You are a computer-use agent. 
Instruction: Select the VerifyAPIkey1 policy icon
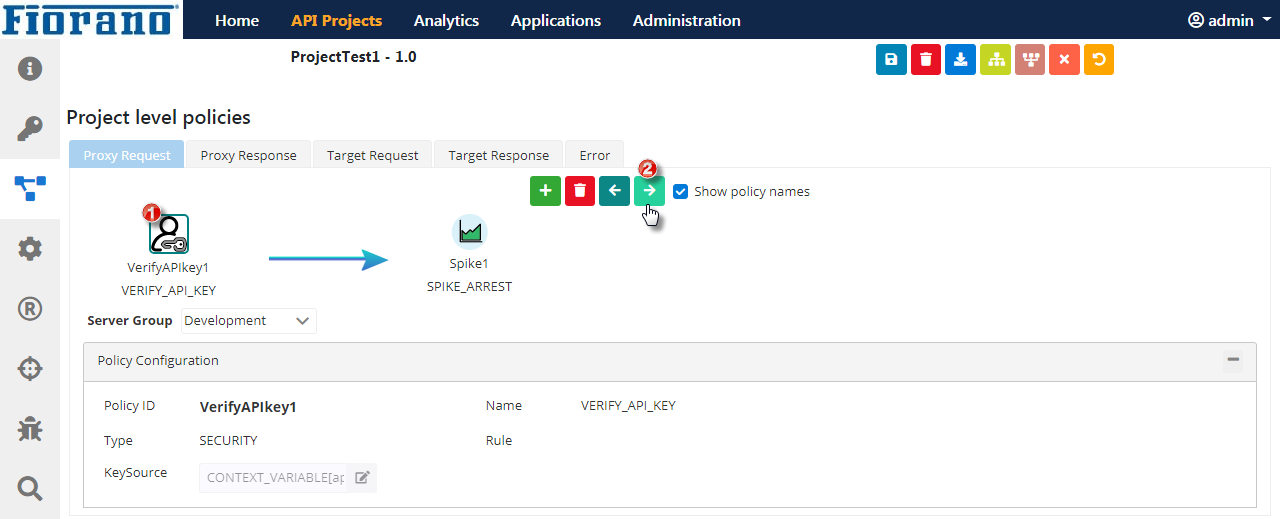(169, 233)
